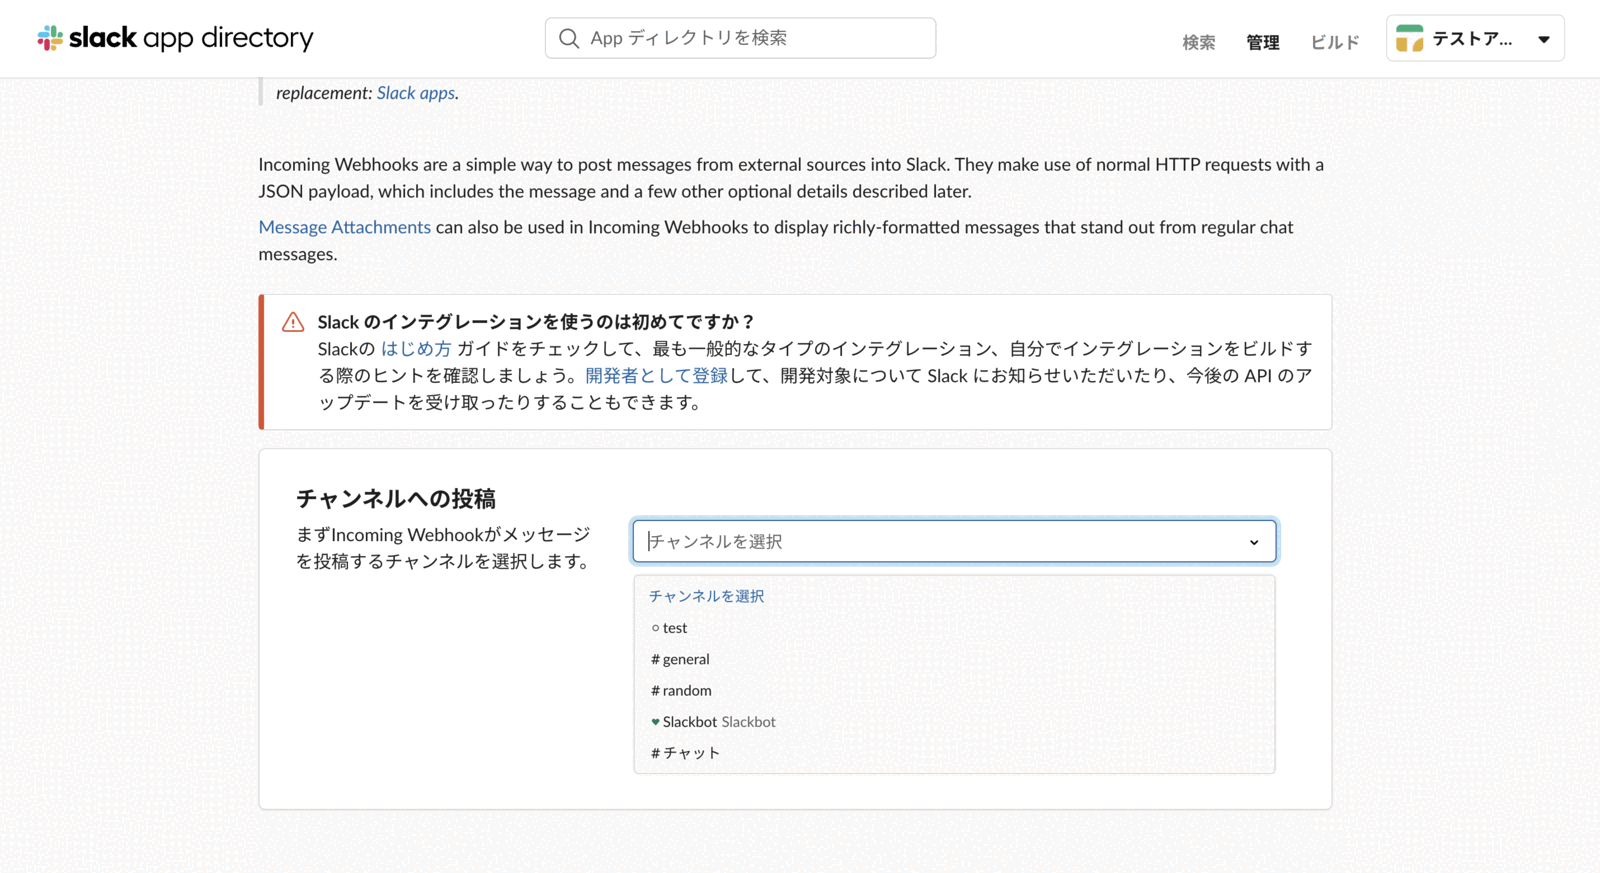Focus the チャンネルを選択 combo box field
Image resolution: width=1600 pixels, height=873 pixels.
(954, 541)
